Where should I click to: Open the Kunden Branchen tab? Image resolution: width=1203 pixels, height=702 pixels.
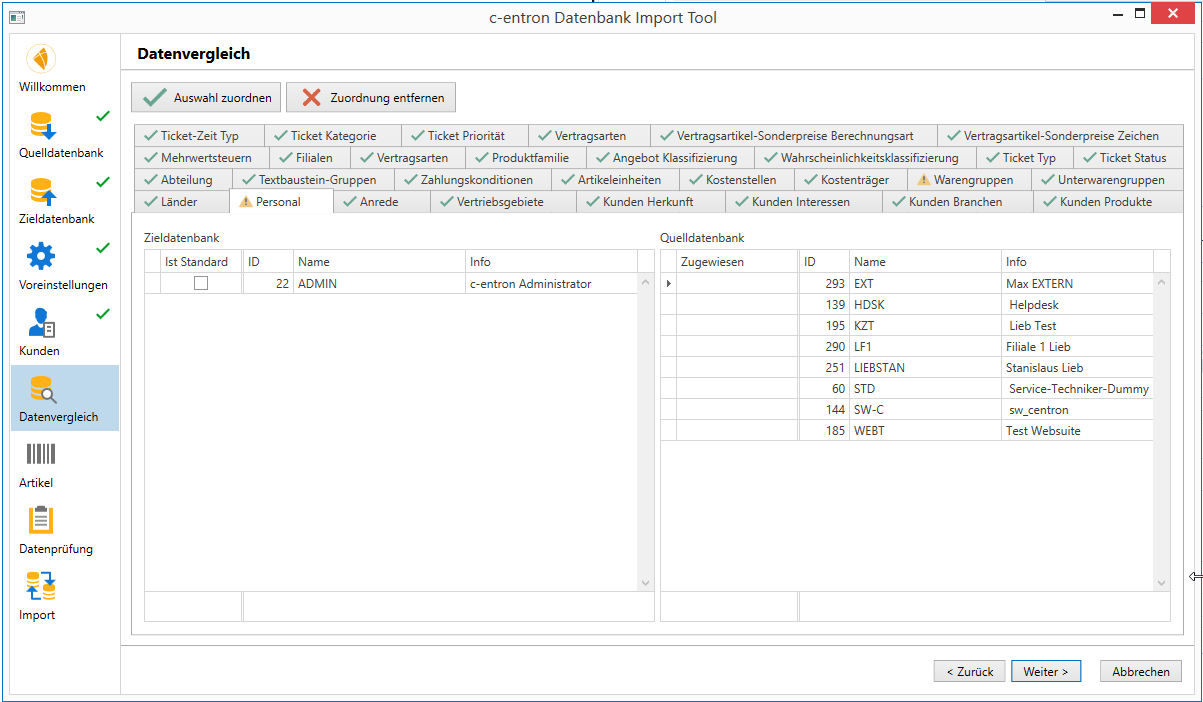pyautogui.click(x=955, y=202)
